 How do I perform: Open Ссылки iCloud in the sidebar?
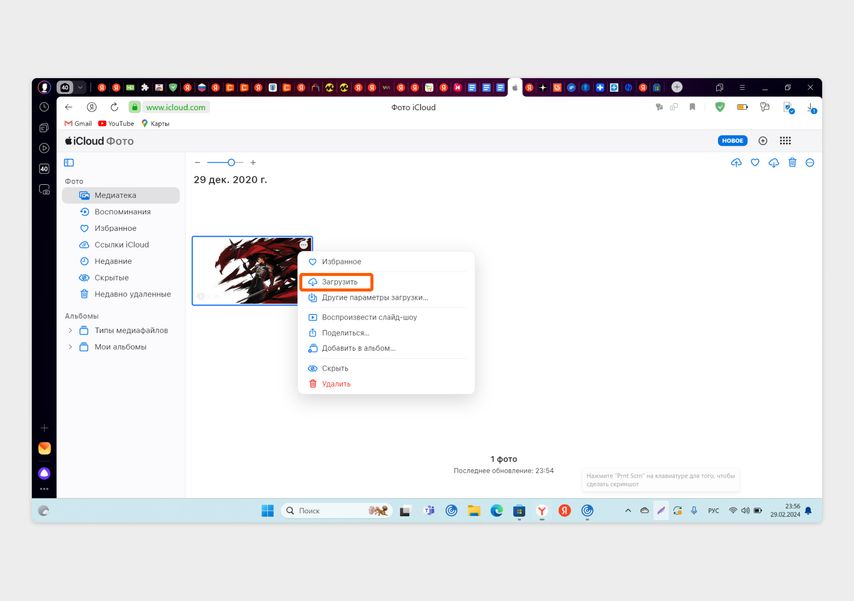121,245
